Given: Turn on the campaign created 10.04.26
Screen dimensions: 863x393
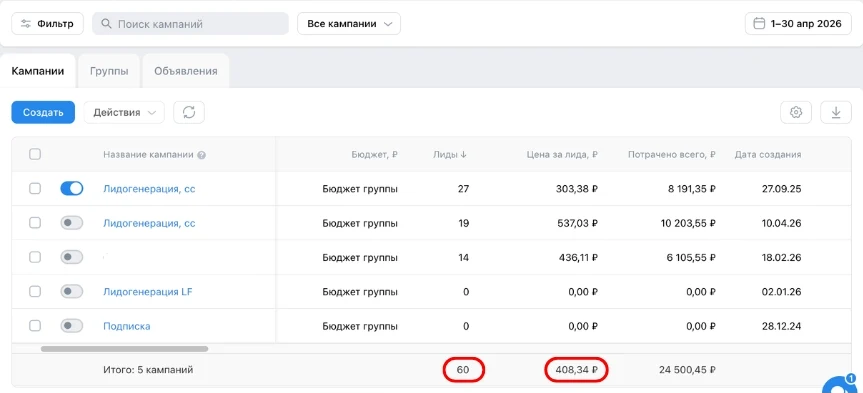Looking at the screenshot, I should (72, 223).
